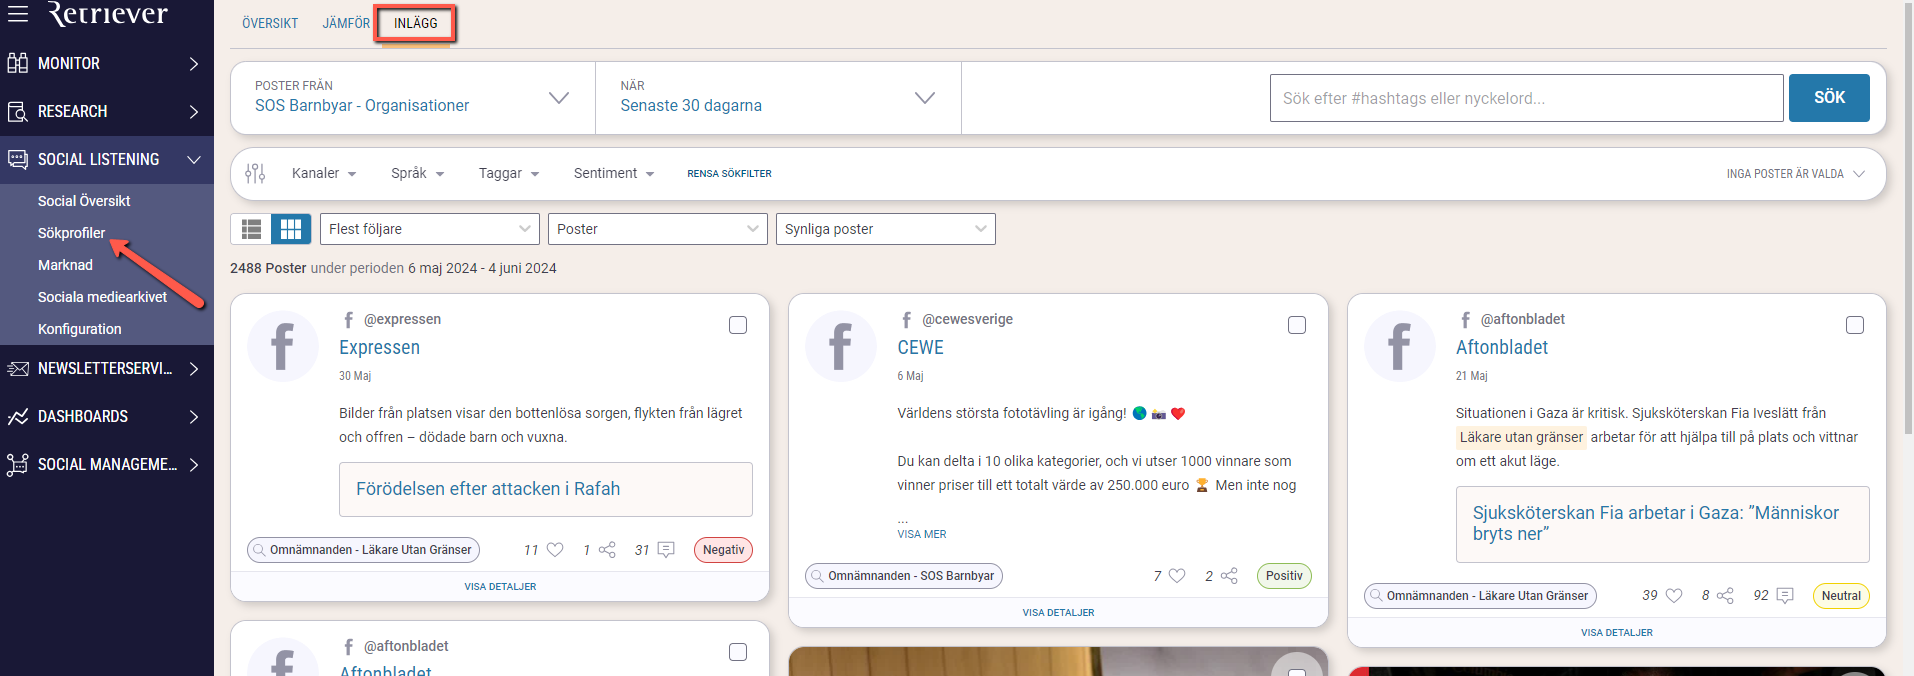Screen dimensions: 1914x676
Task: Click Visa detaljer on CEWE post
Action: coord(1058,613)
